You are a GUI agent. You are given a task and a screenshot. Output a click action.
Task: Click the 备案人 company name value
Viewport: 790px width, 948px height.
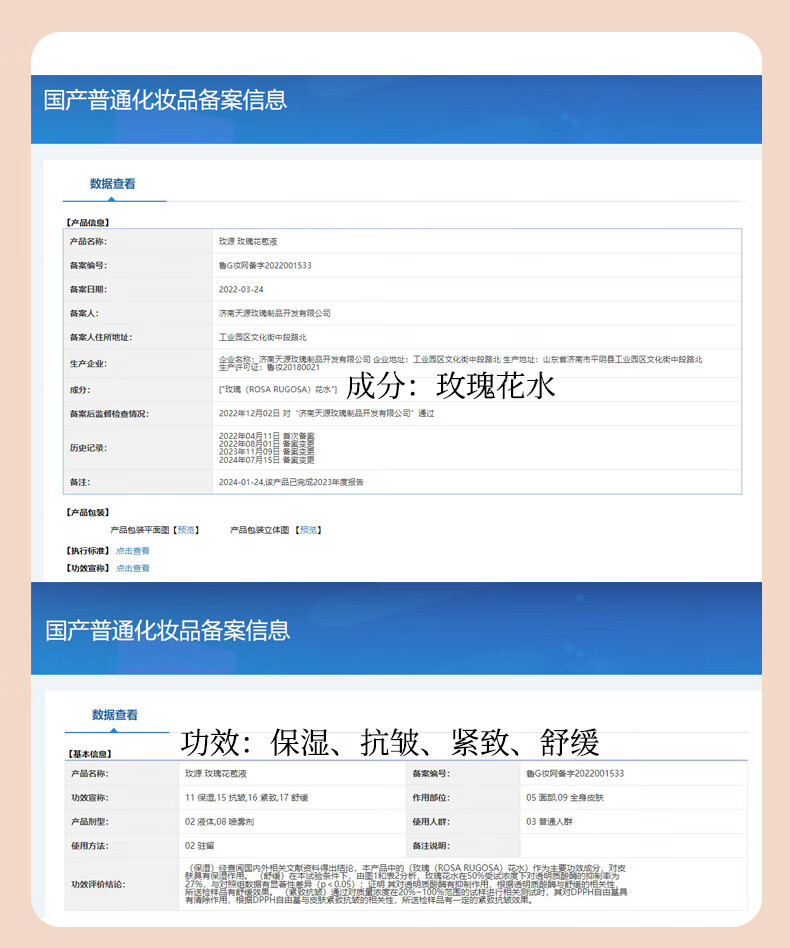[x=274, y=313]
